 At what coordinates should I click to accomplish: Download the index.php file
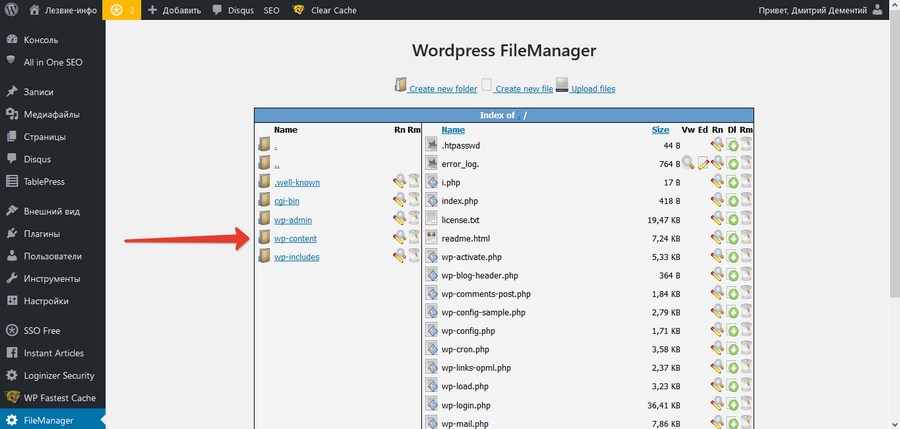[x=732, y=201]
